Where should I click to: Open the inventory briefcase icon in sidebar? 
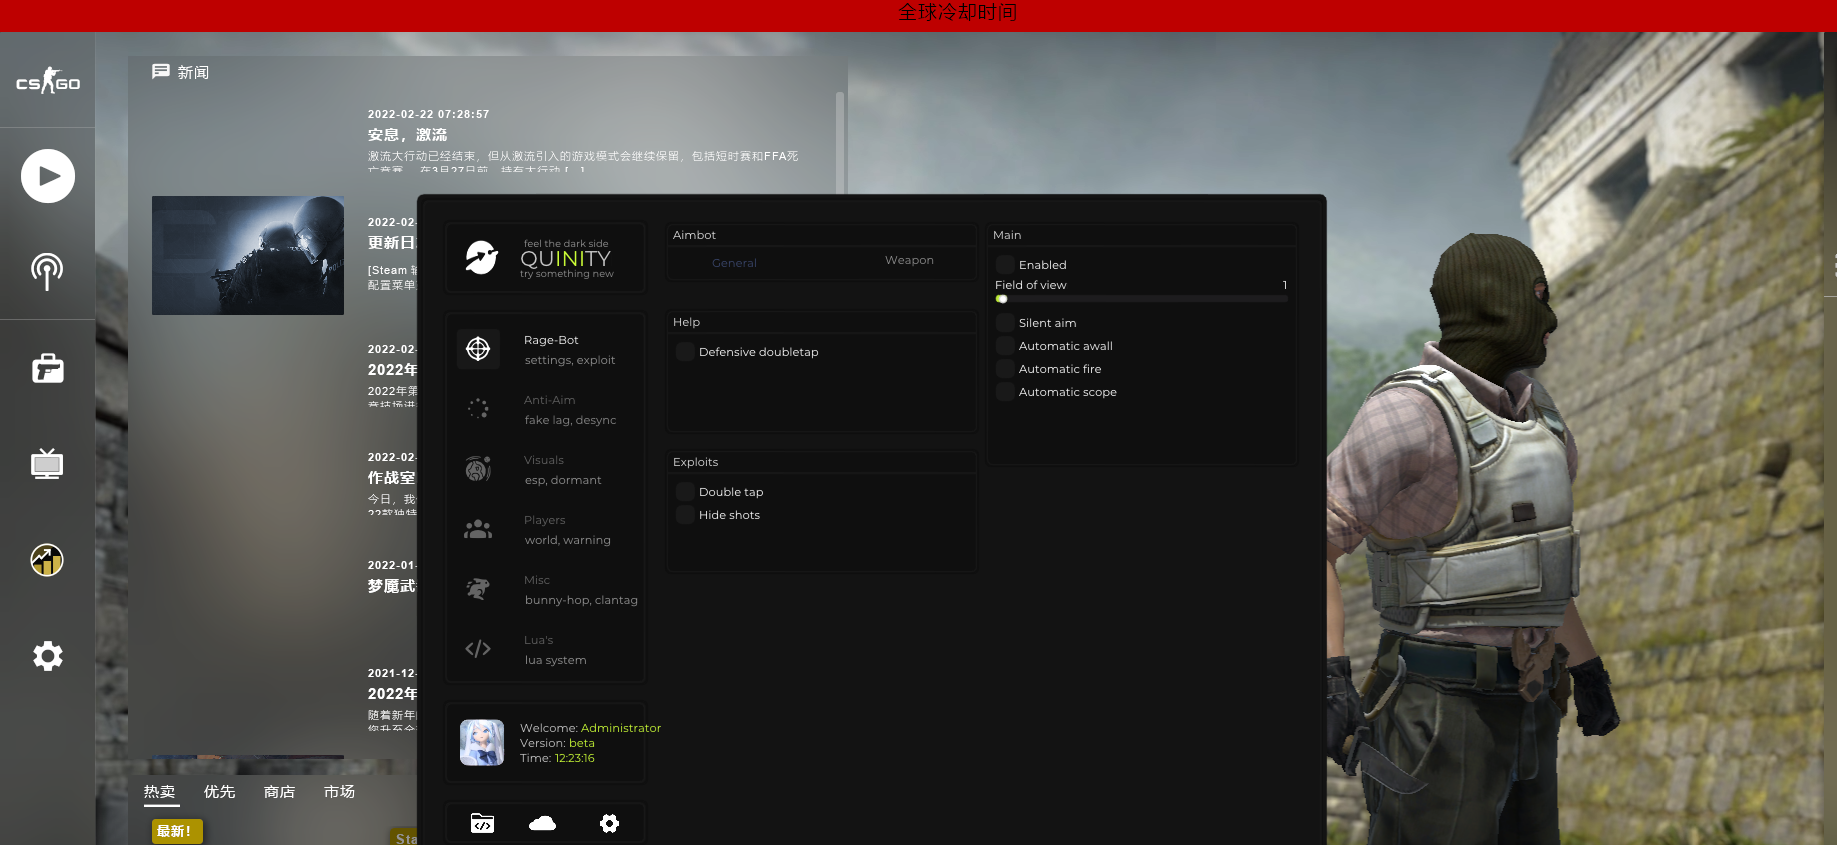pos(47,369)
